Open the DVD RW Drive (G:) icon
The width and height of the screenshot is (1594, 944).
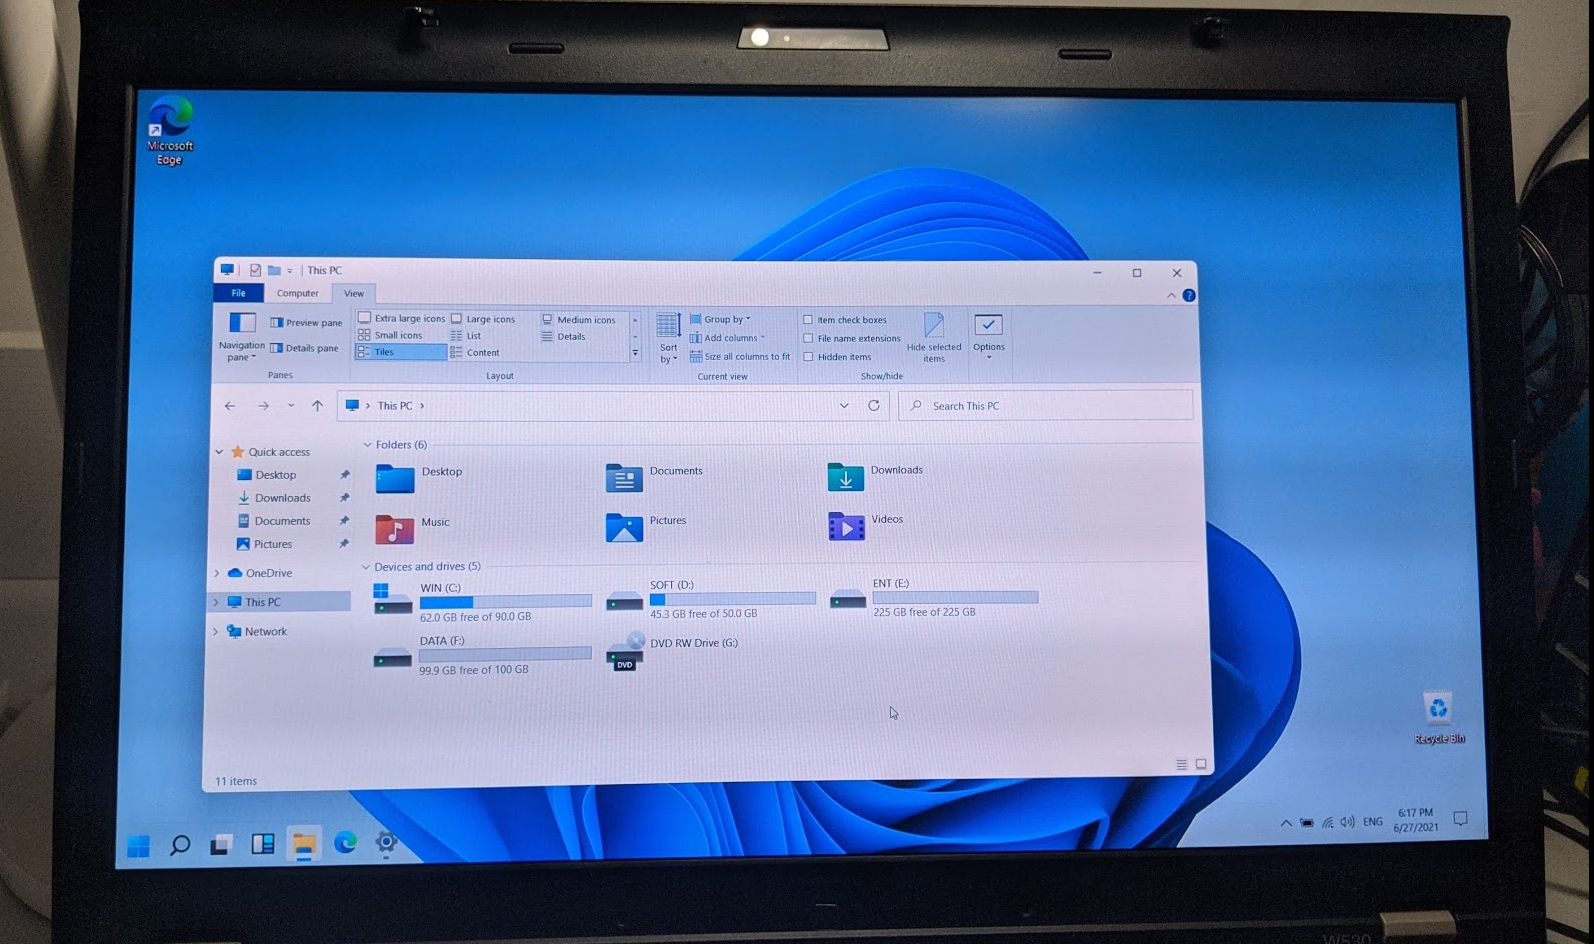pos(625,652)
